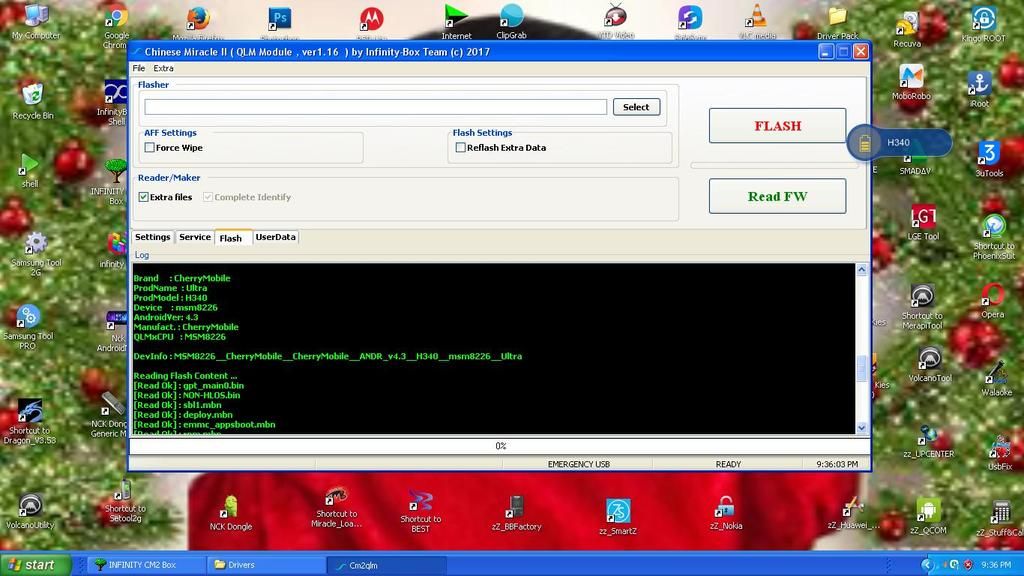Open the MoboRobo desktop shortcut

[x=911, y=78]
